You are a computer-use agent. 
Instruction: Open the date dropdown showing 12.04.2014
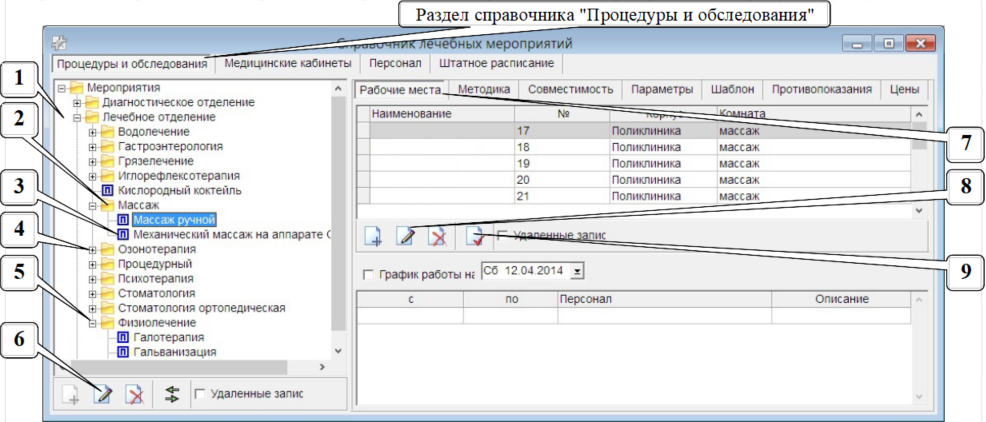pyautogui.click(x=576, y=271)
